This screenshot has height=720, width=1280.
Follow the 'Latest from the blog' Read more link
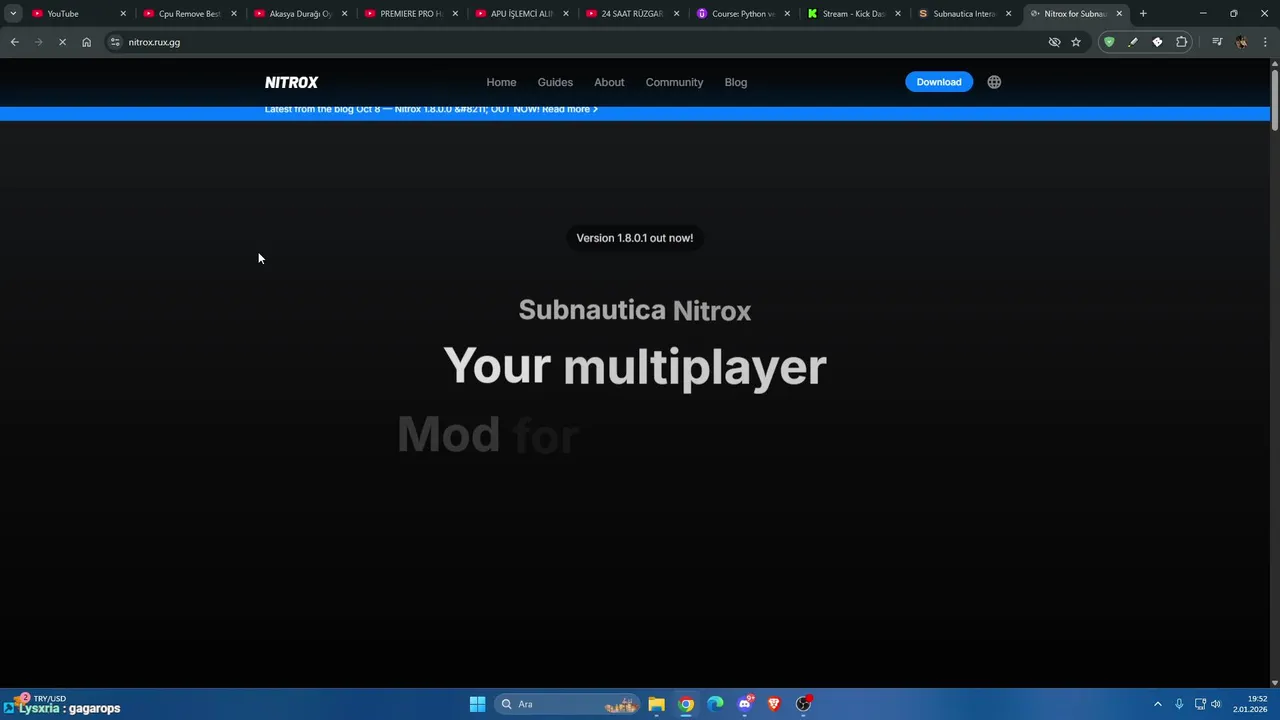(x=570, y=109)
